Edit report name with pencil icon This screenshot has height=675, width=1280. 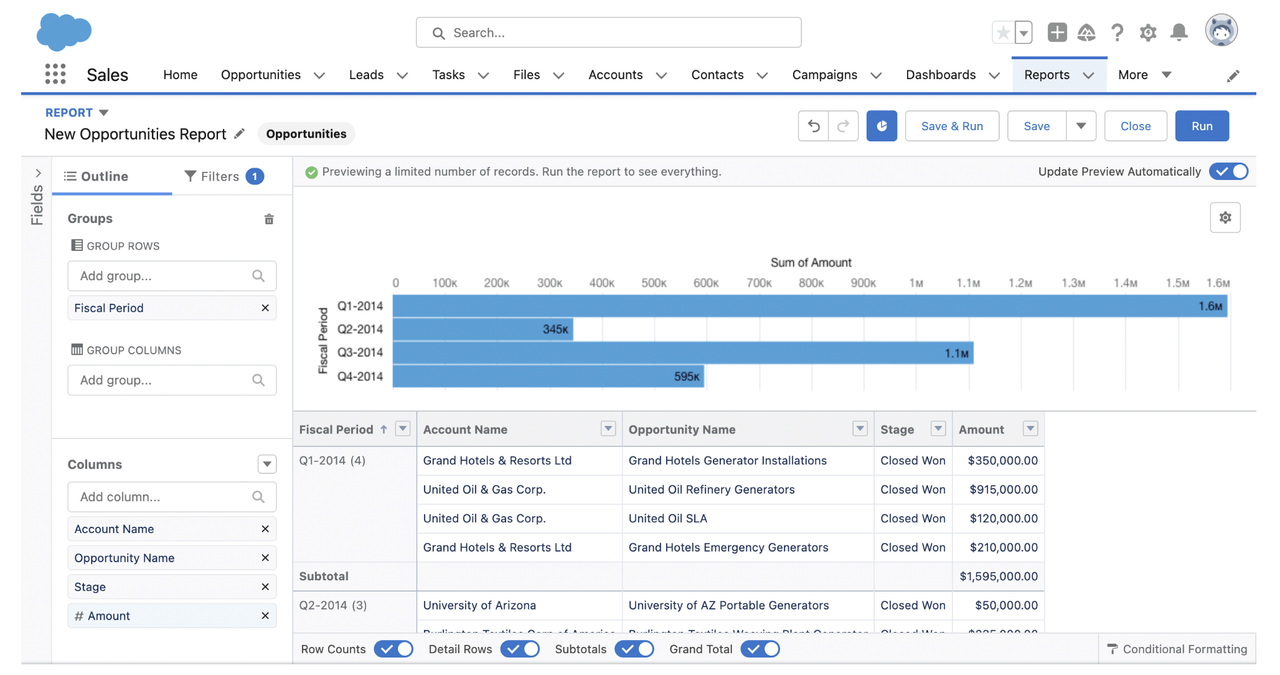click(240, 134)
